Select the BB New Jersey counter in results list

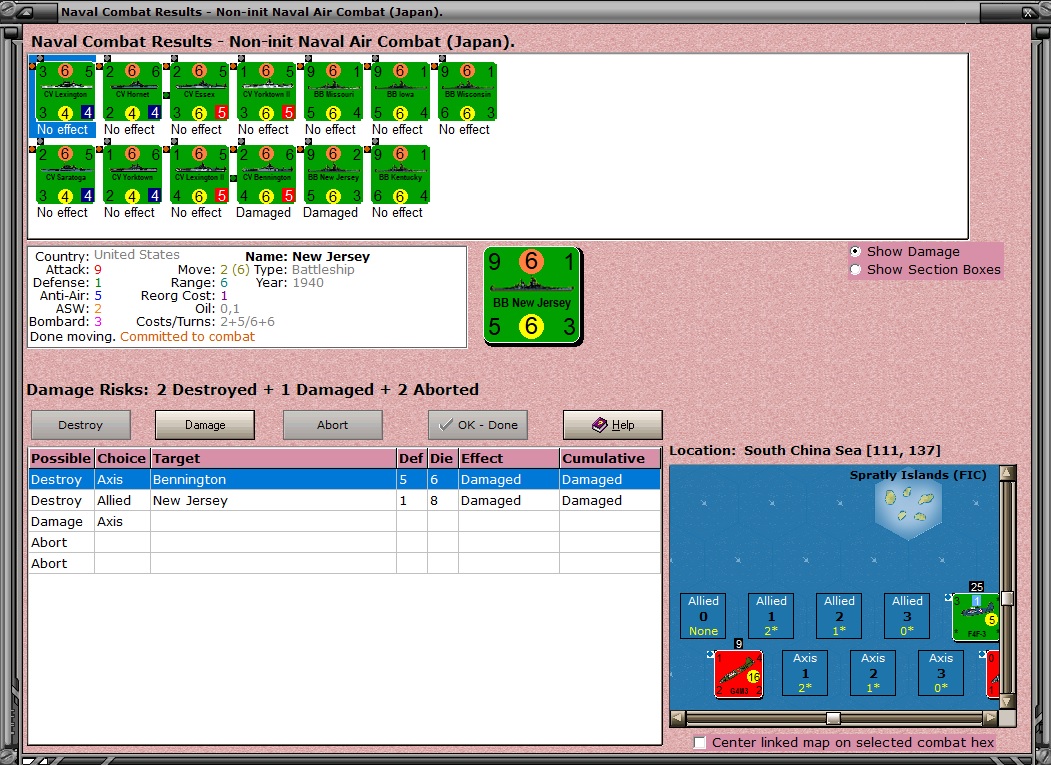tap(333, 174)
